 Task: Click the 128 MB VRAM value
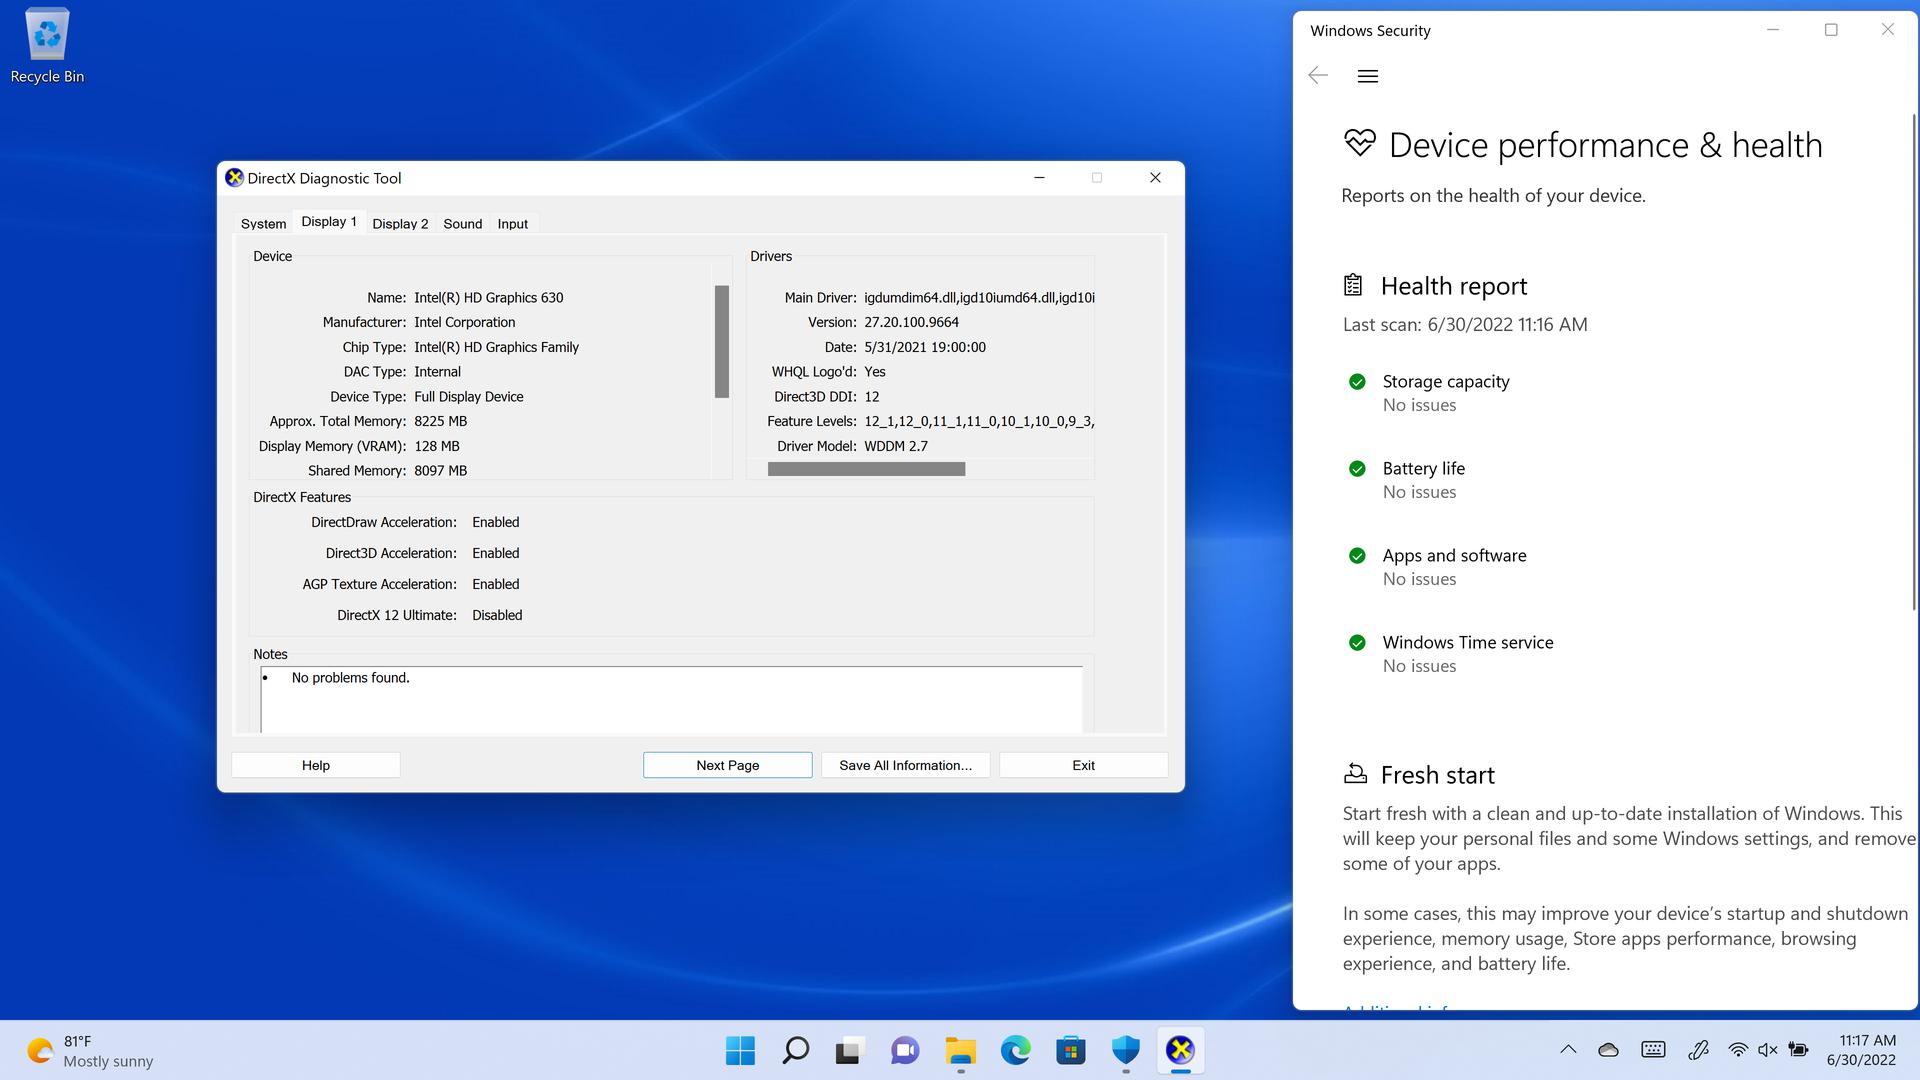437,447
